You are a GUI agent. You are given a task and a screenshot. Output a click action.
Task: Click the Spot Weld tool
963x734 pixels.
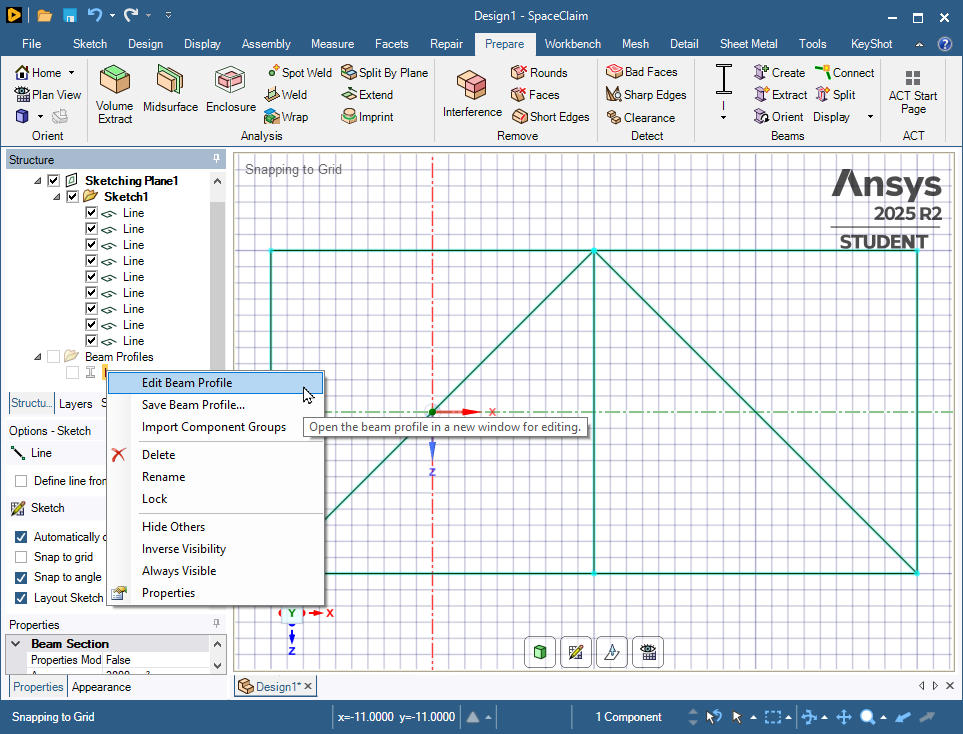299,73
